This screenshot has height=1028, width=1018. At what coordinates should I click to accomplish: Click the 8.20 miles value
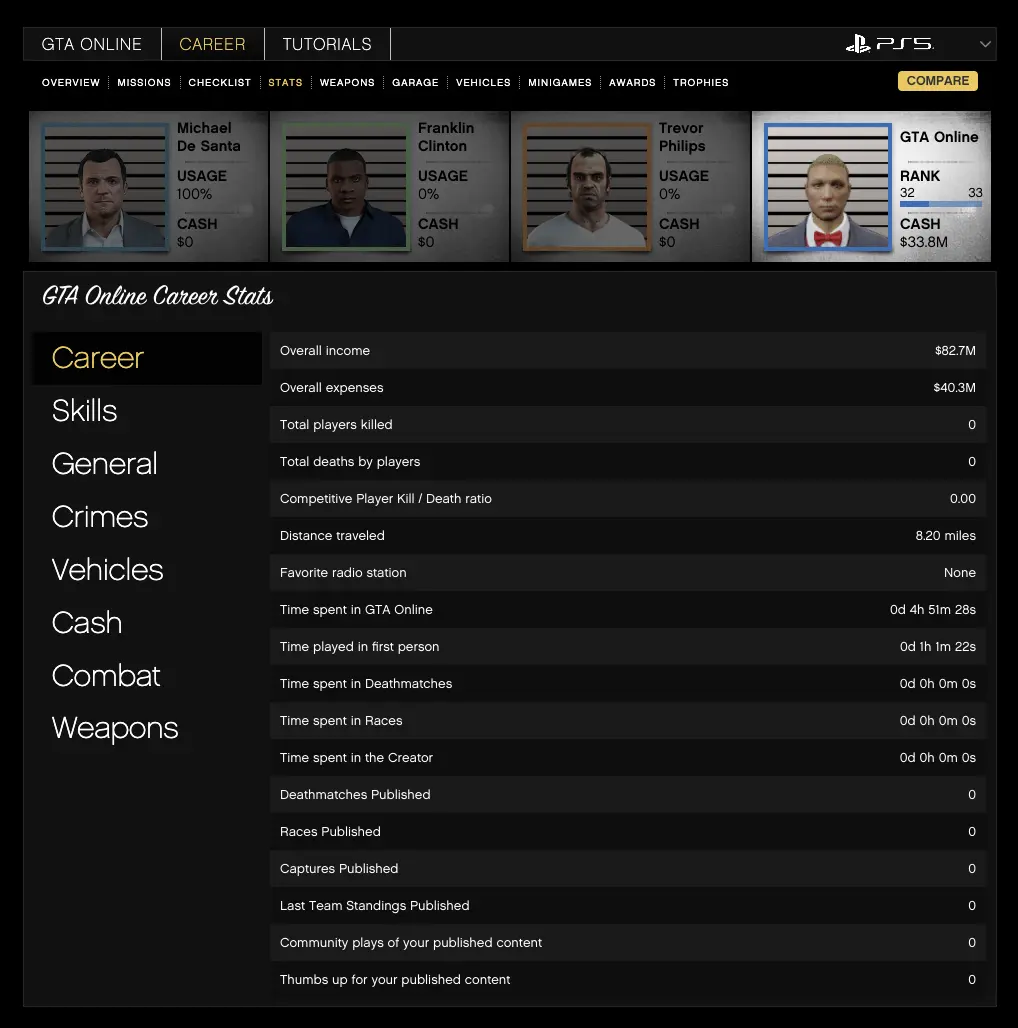(945, 536)
